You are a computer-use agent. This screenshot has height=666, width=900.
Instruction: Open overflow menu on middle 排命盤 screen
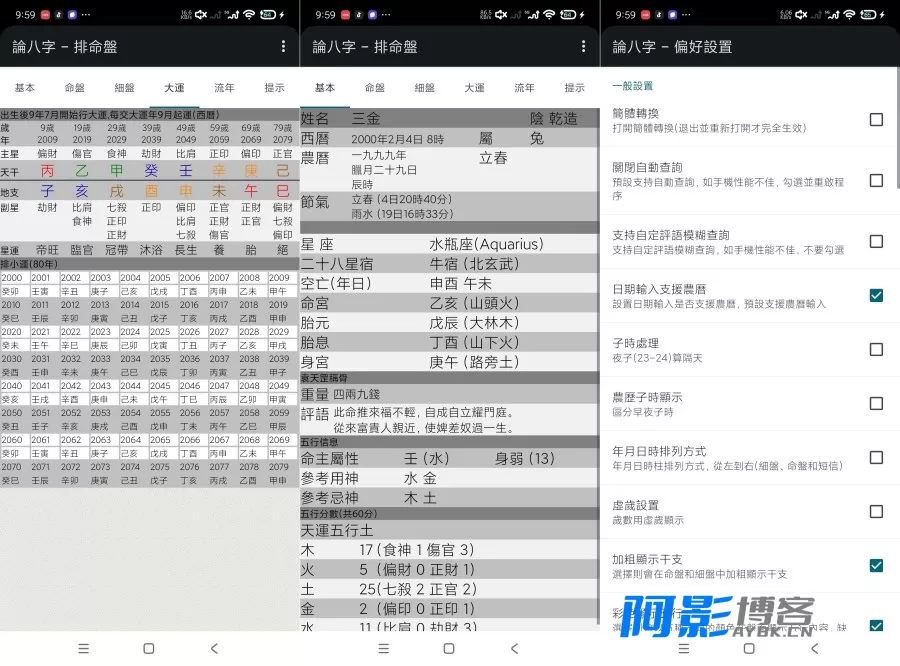click(583, 47)
